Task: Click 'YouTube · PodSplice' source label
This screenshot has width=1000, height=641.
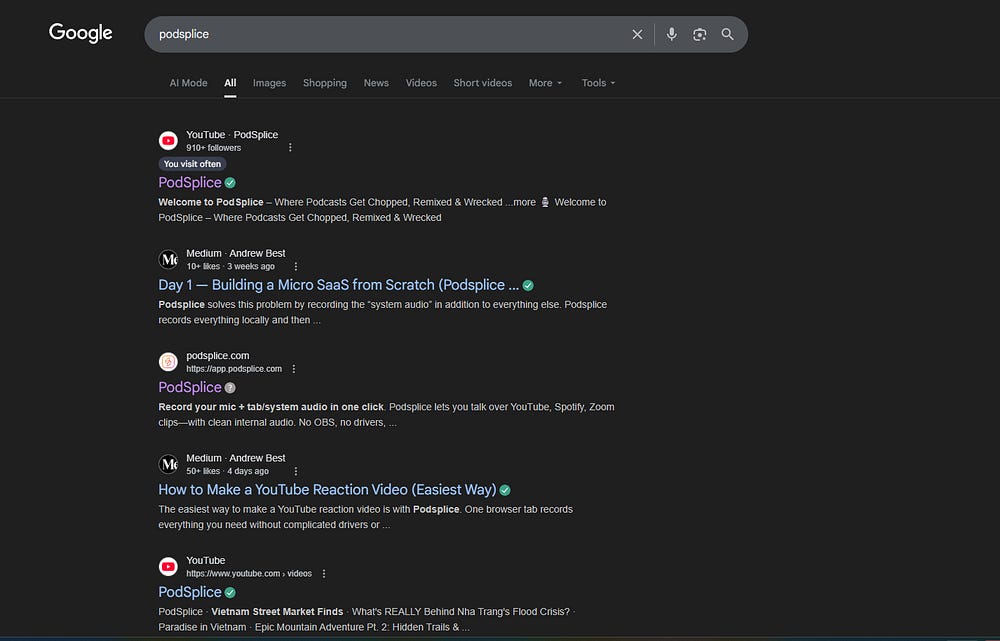Action: [x=232, y=135]
